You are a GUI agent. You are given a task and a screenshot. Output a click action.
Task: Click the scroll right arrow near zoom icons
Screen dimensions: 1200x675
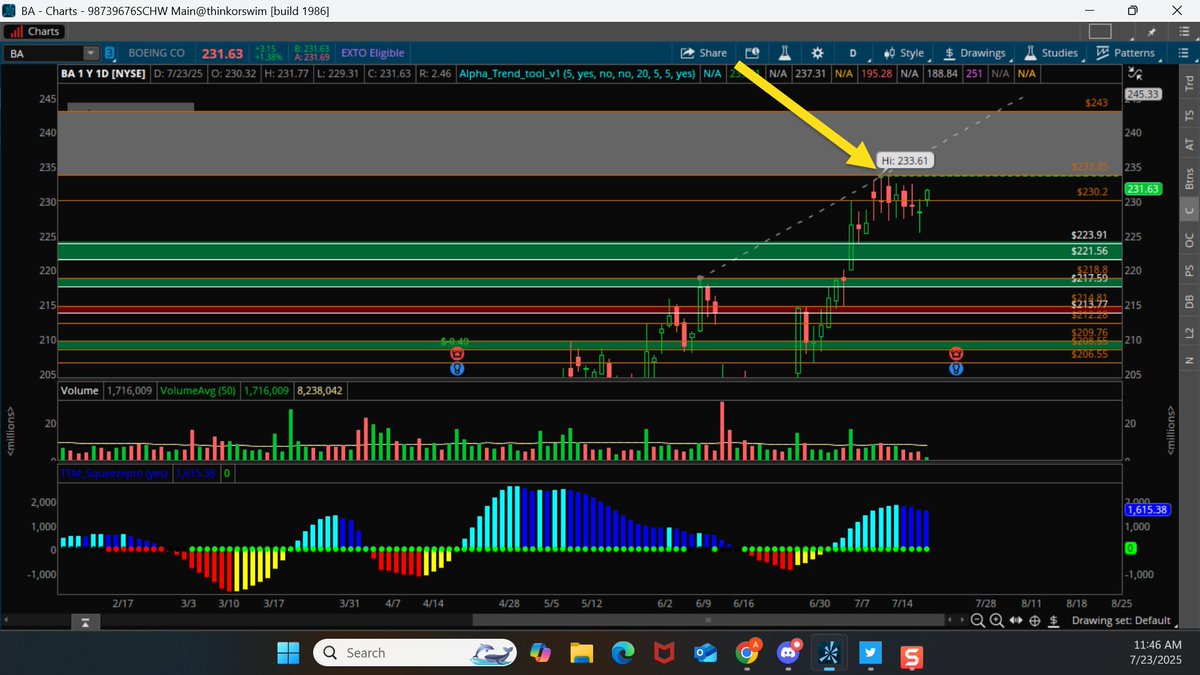tap(964, 621)
